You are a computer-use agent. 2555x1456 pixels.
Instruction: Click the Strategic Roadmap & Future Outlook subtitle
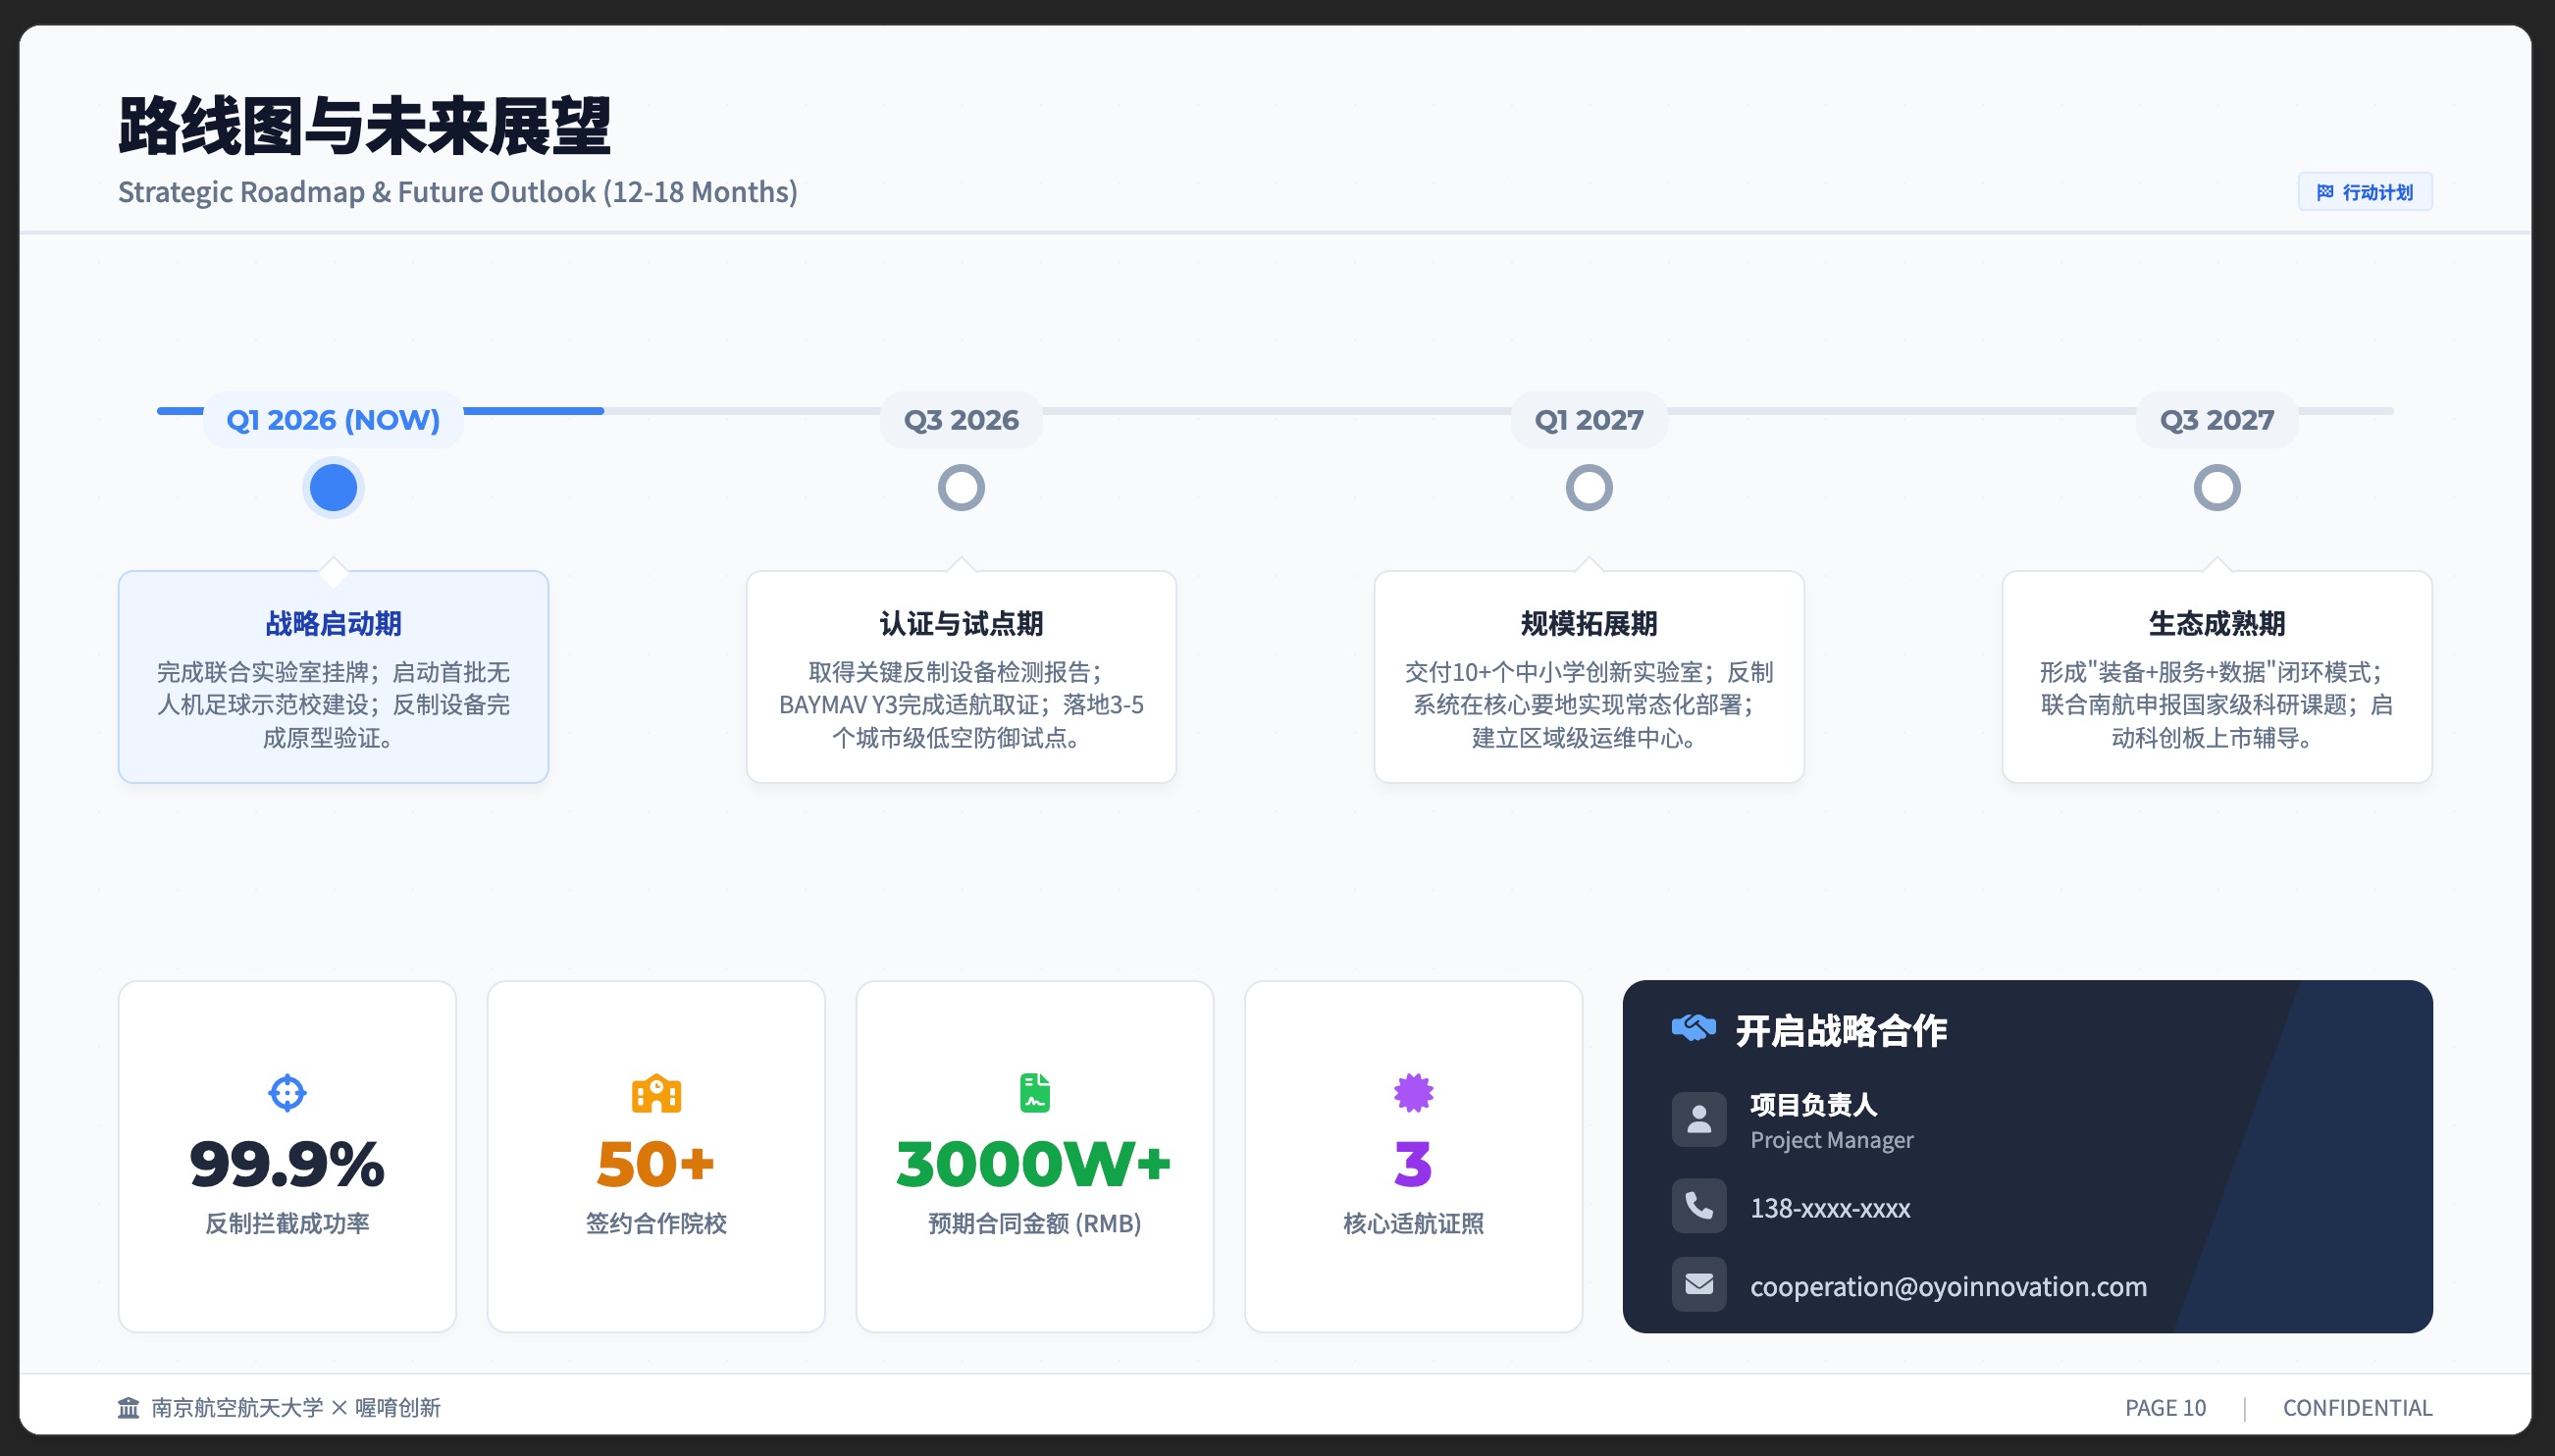coord(457,192)
